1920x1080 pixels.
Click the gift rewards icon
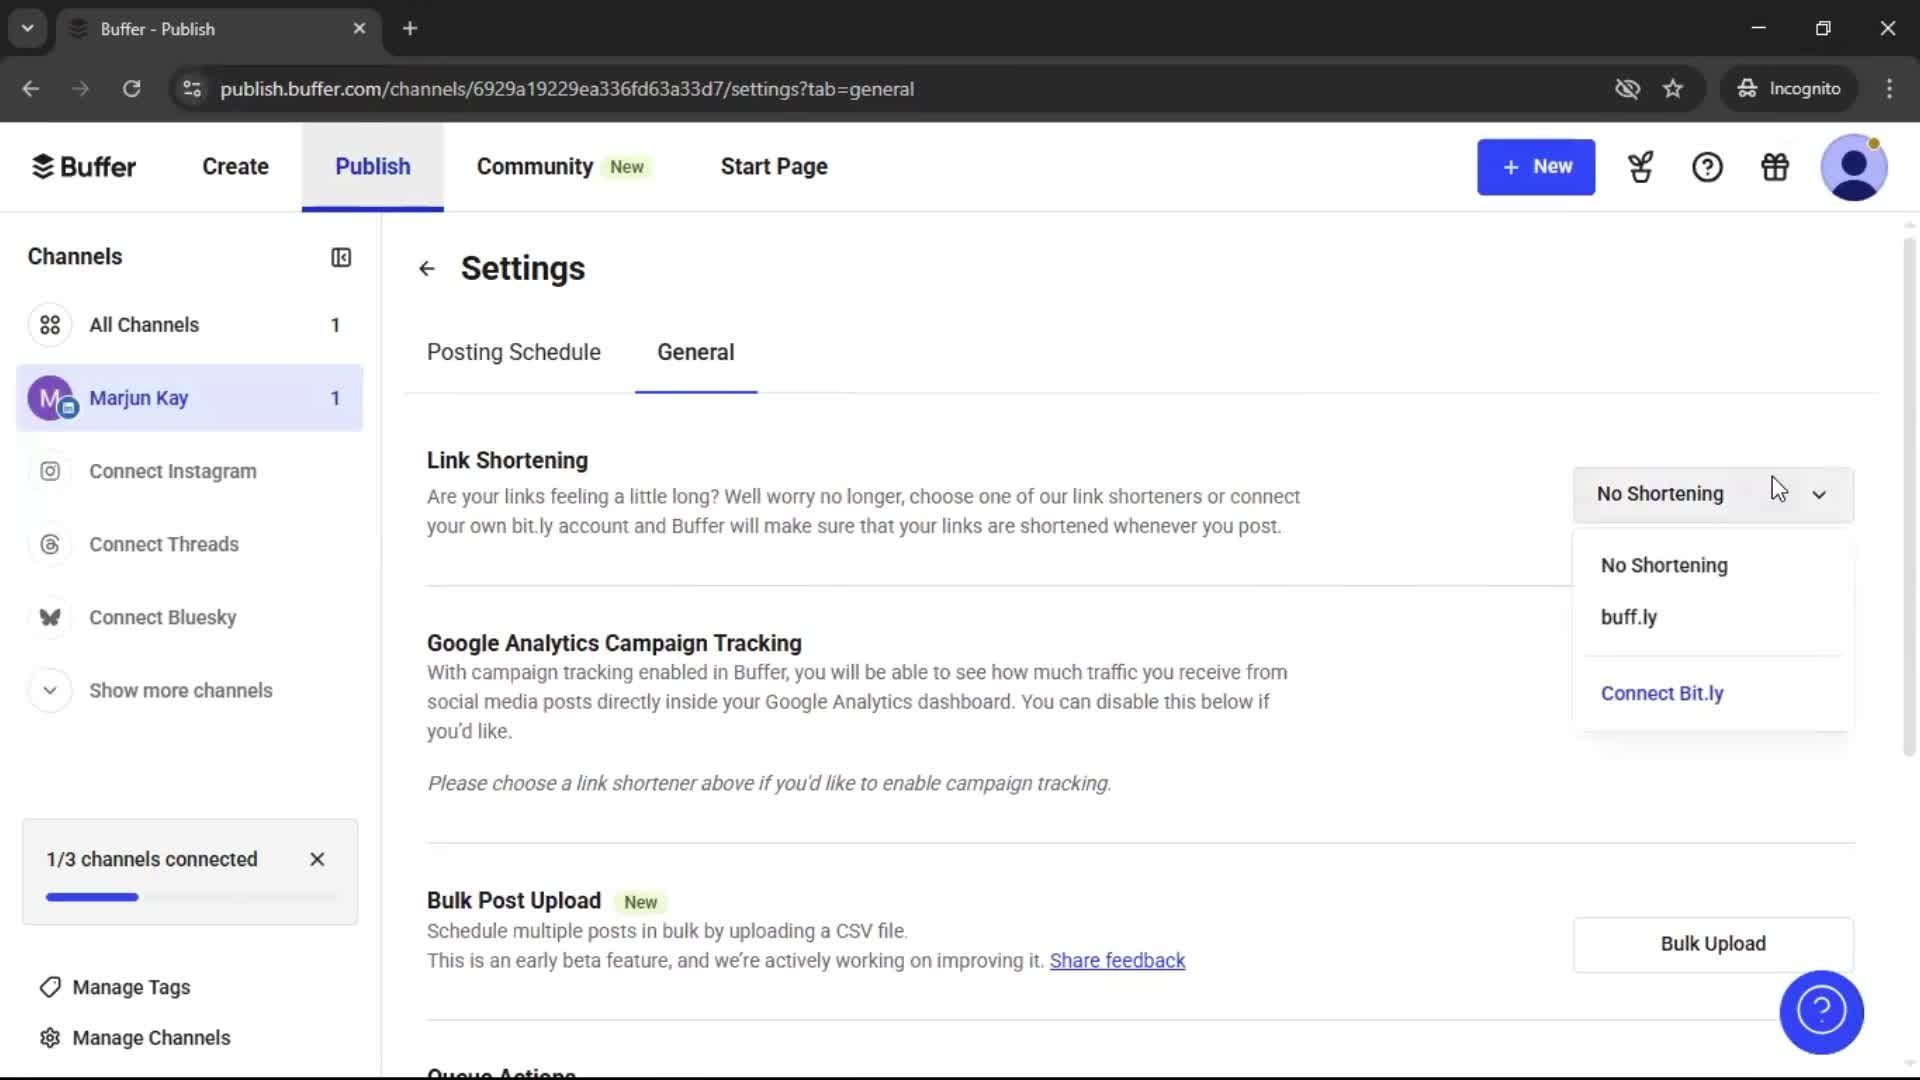click(1774, 167)
